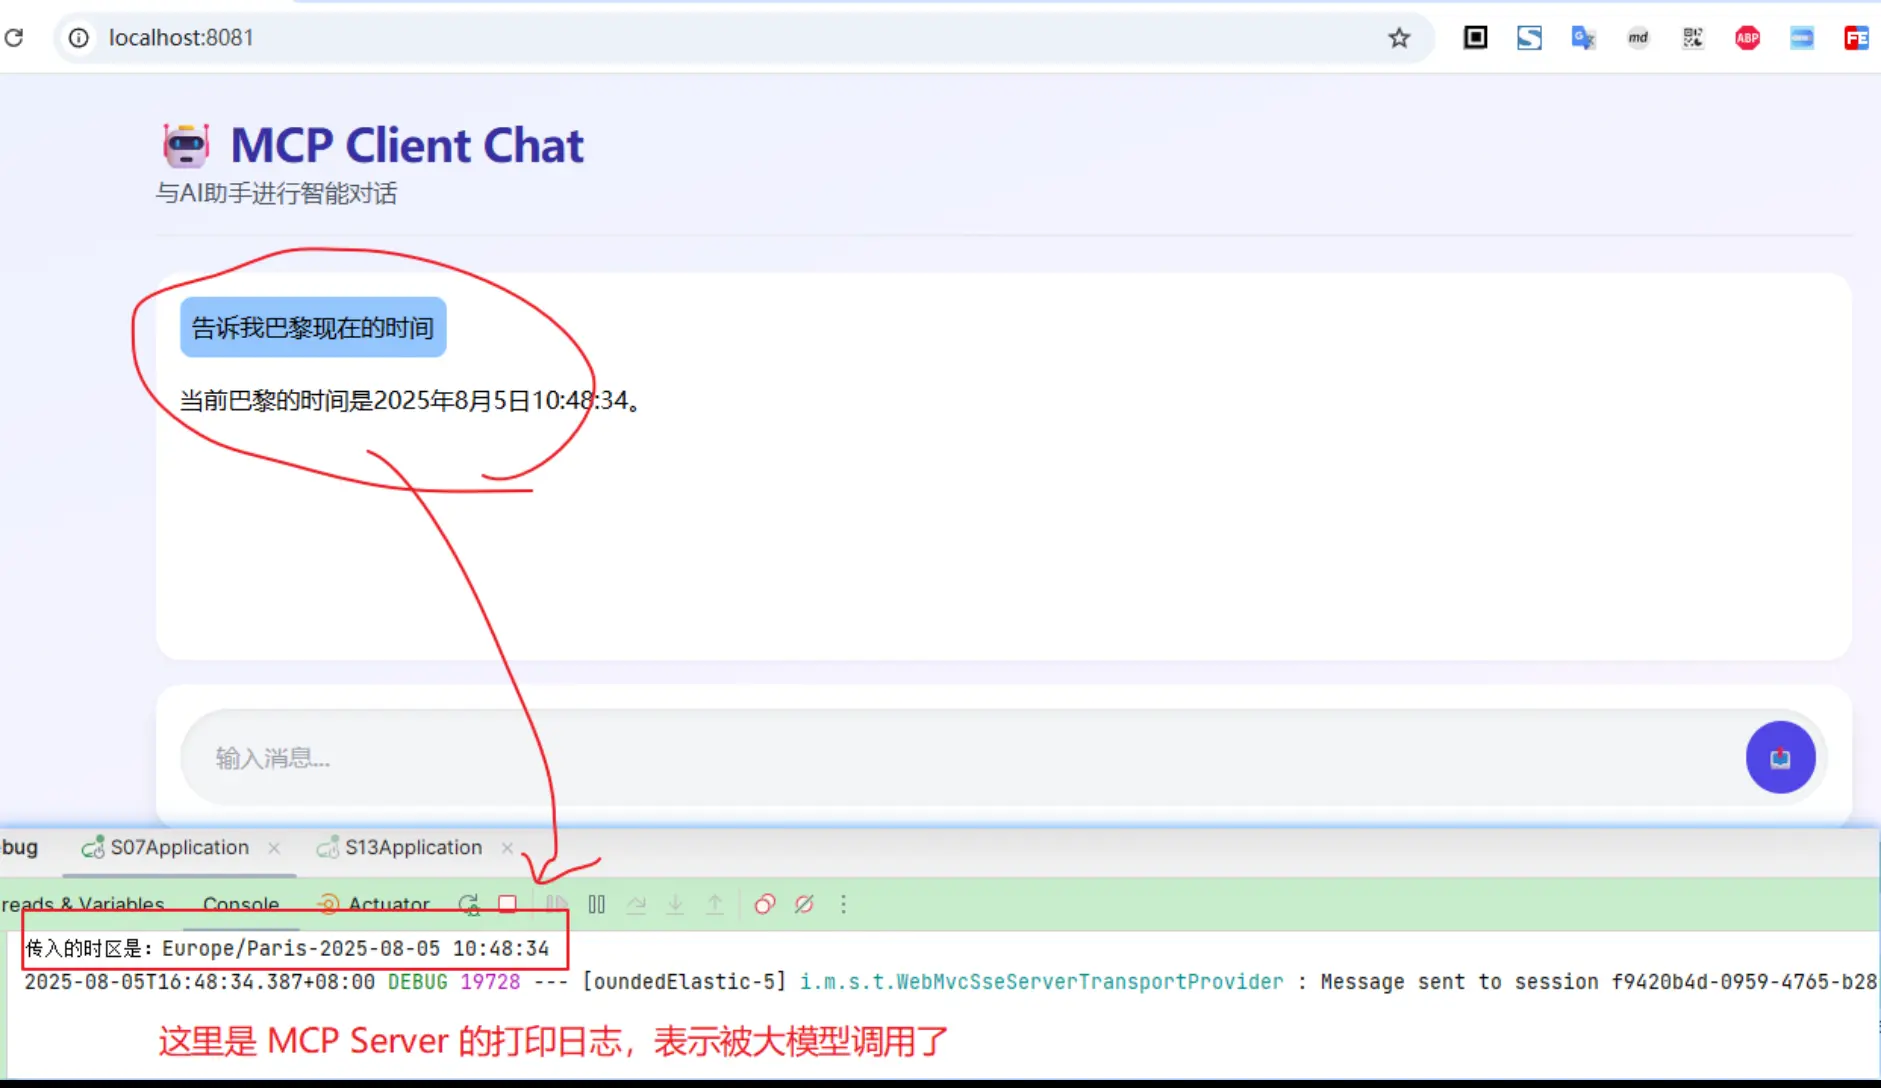1881x1088 pixels.
Task: Close the S07Application tab
Action: point(274,848)
